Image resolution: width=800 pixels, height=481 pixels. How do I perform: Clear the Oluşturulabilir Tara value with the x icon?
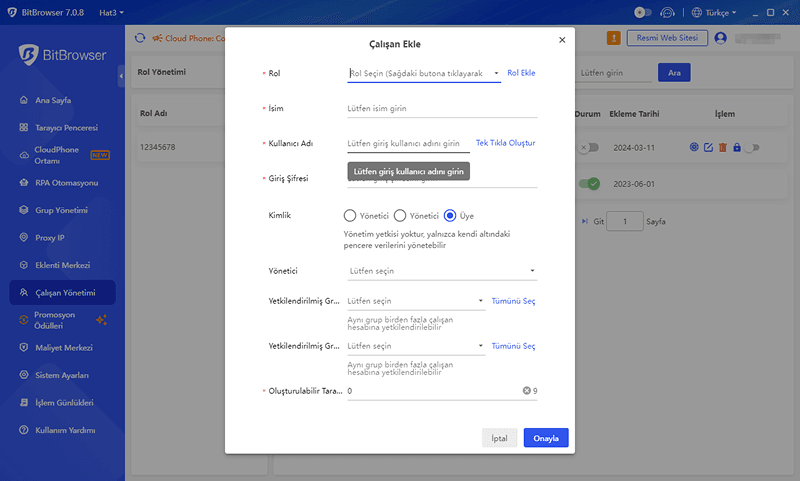tap(526, 390)
